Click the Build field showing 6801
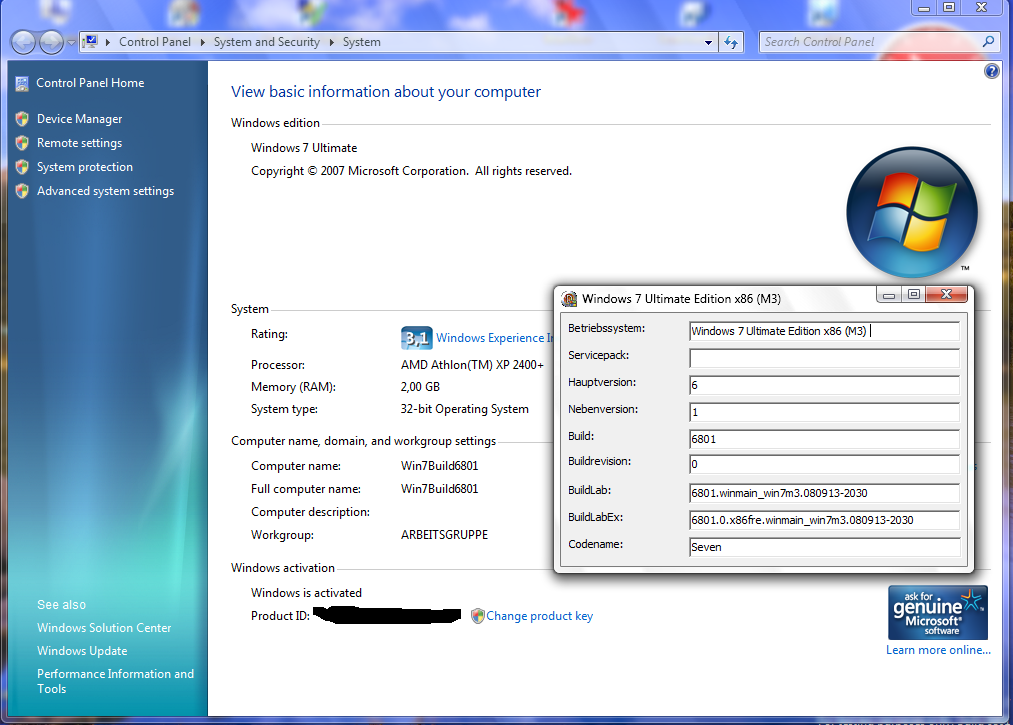The width and height of the screenshot is (1013, 725). coord(824,439)
